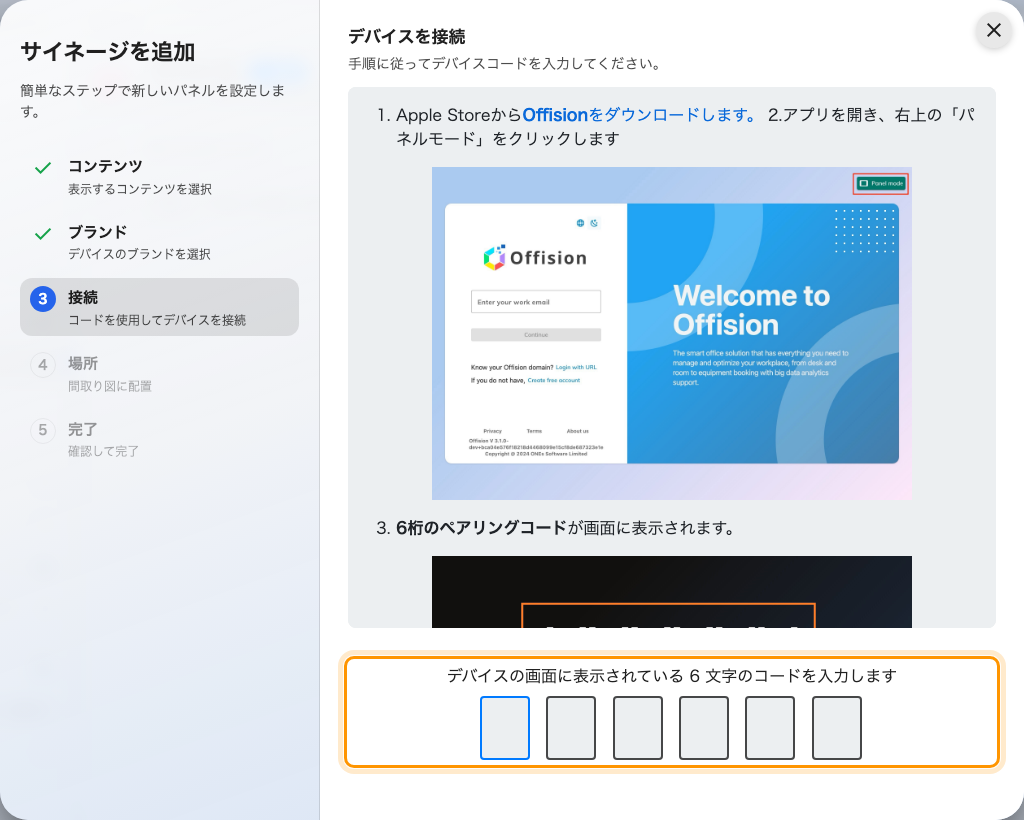Select the コンテンツ step

(x=159, y=176)
